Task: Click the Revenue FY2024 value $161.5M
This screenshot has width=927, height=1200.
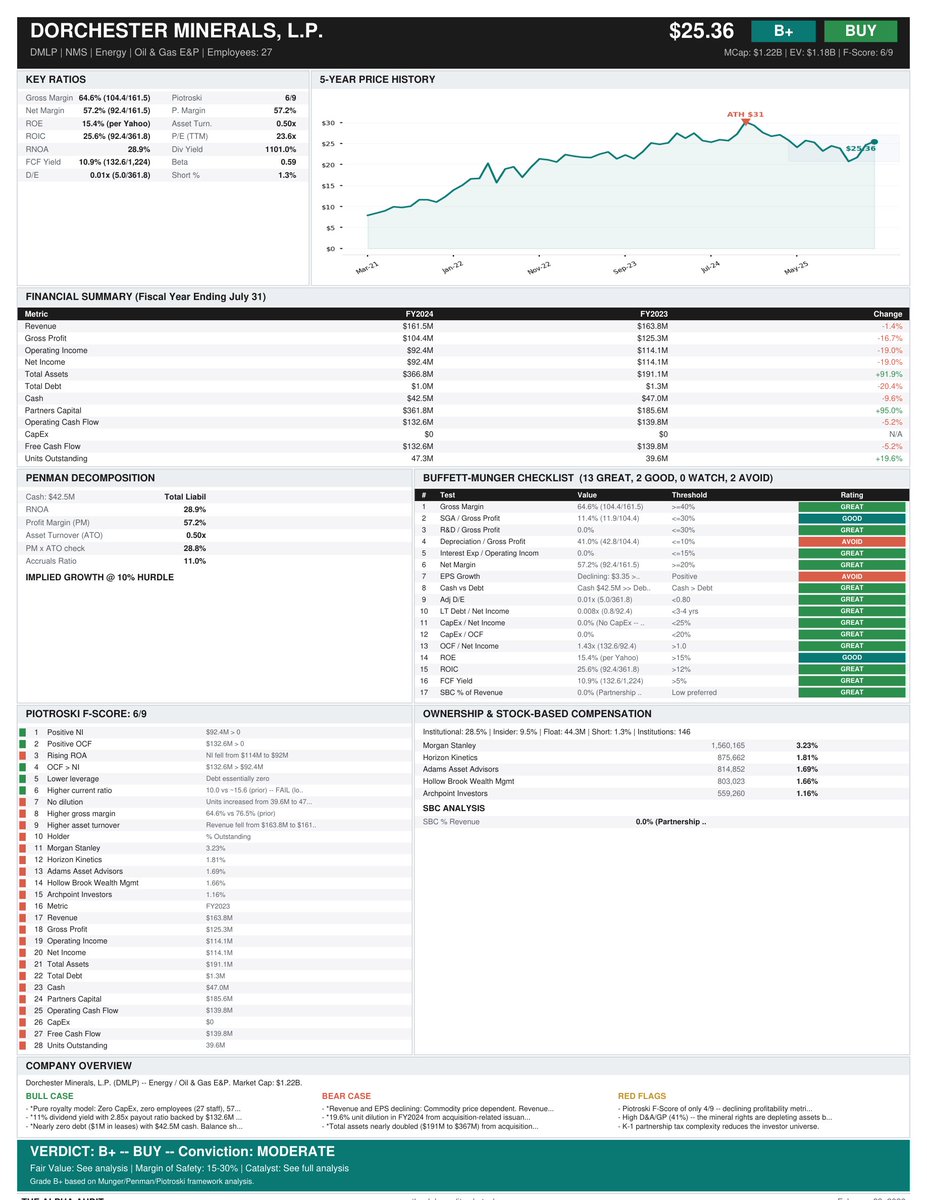Action: (418, 326)
